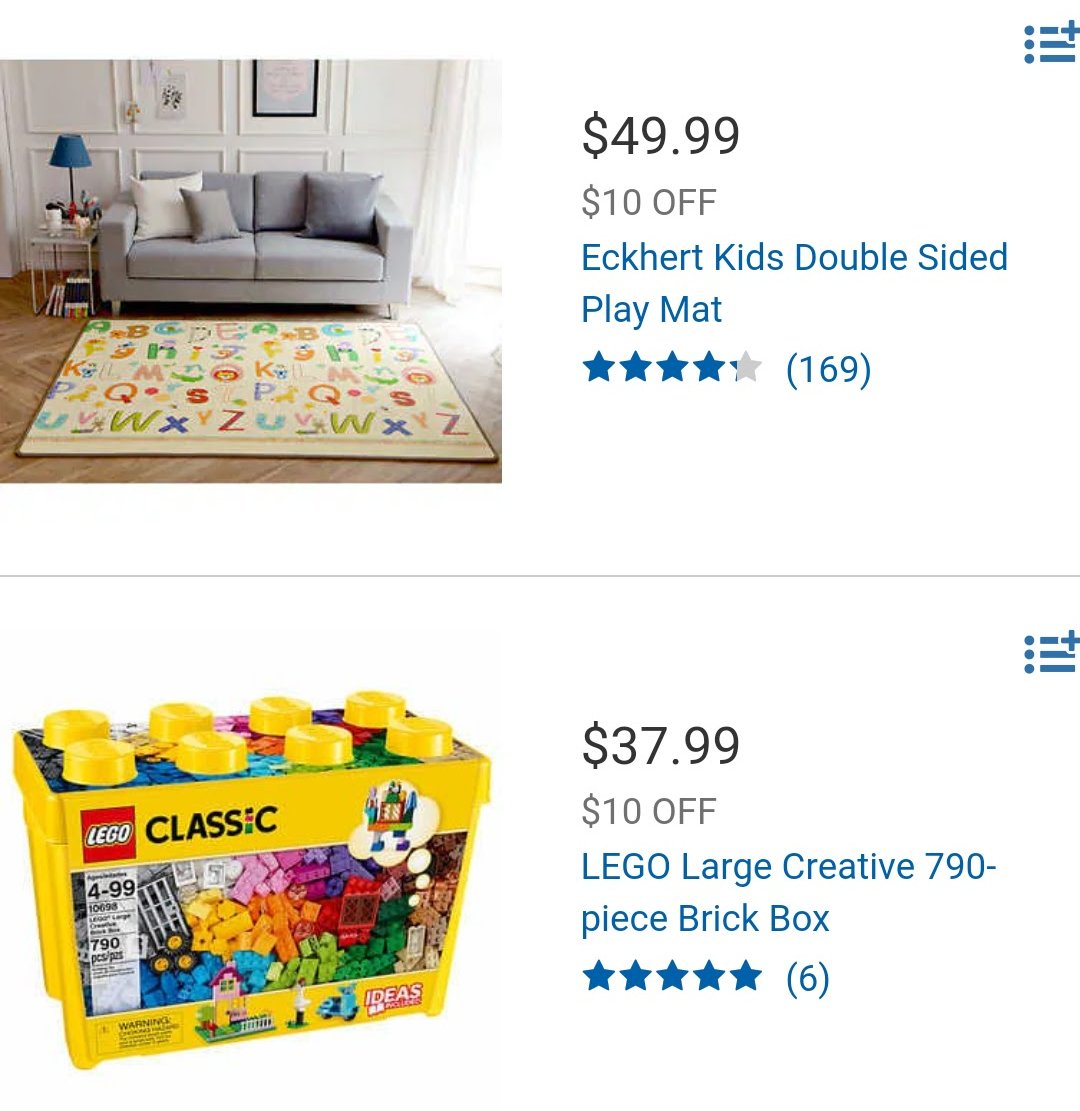Viewport: 1080px width, 1111px height.
Task: Open the LEGO Large Creative 790-piece Brick Box link
Action: coord(788,892)
